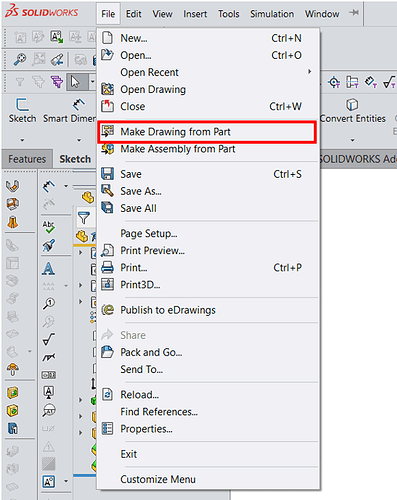
Task: Click the mushroom forming tool icon
Action: 12,369
